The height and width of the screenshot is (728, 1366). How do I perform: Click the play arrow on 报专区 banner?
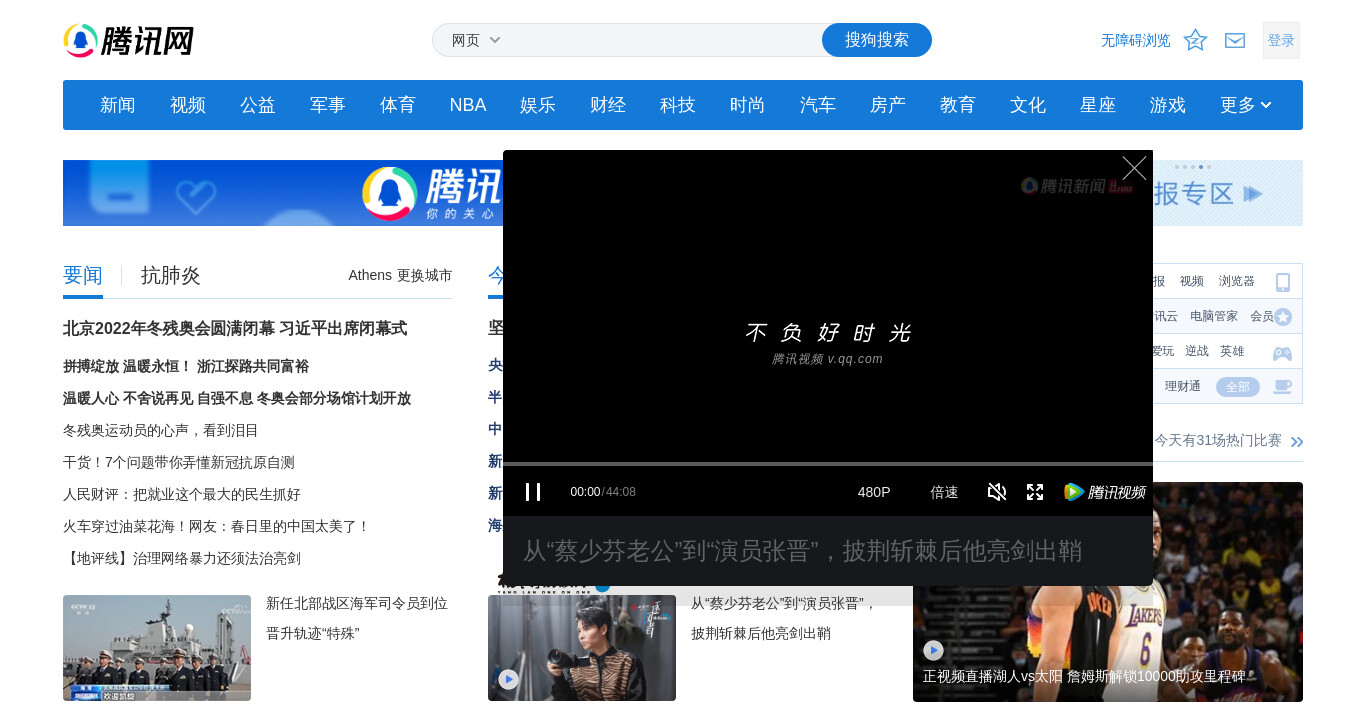pyautogui.click(x=1253, y=194)
